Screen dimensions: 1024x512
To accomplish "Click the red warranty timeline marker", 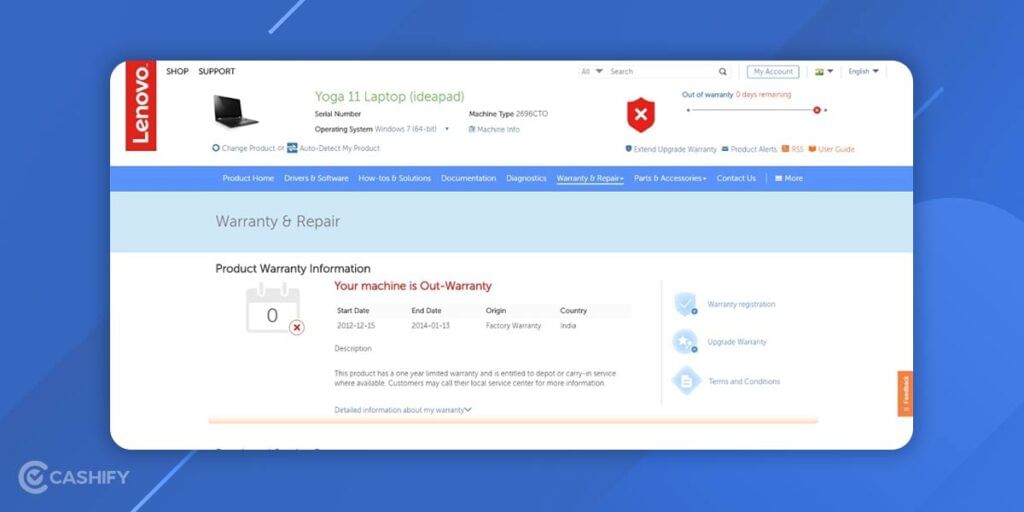I will click(x=816, y=110).
